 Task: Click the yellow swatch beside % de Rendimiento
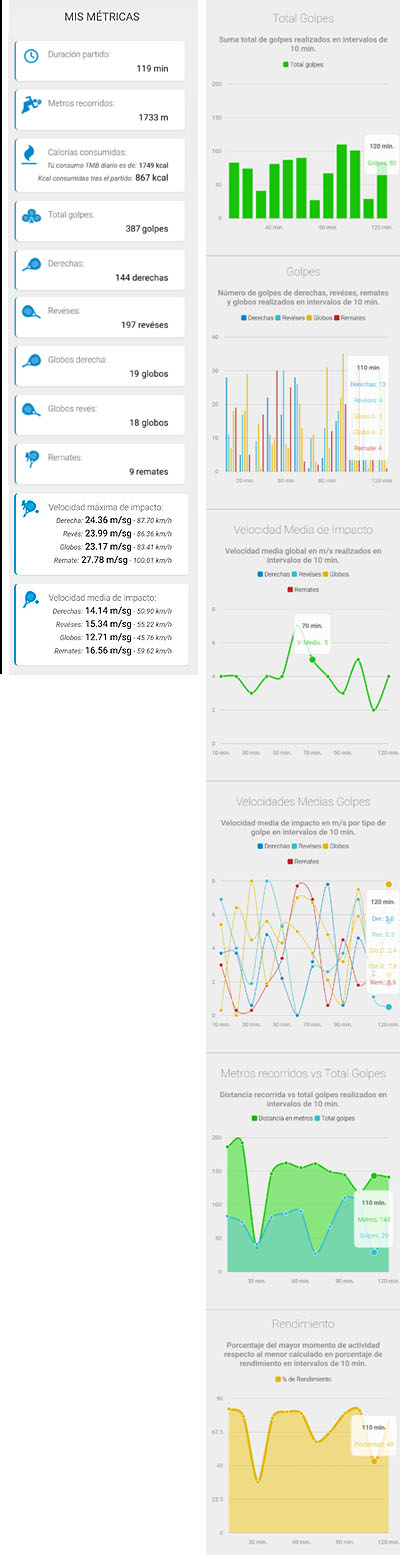pyautogui.click(x=278, y=1380)
